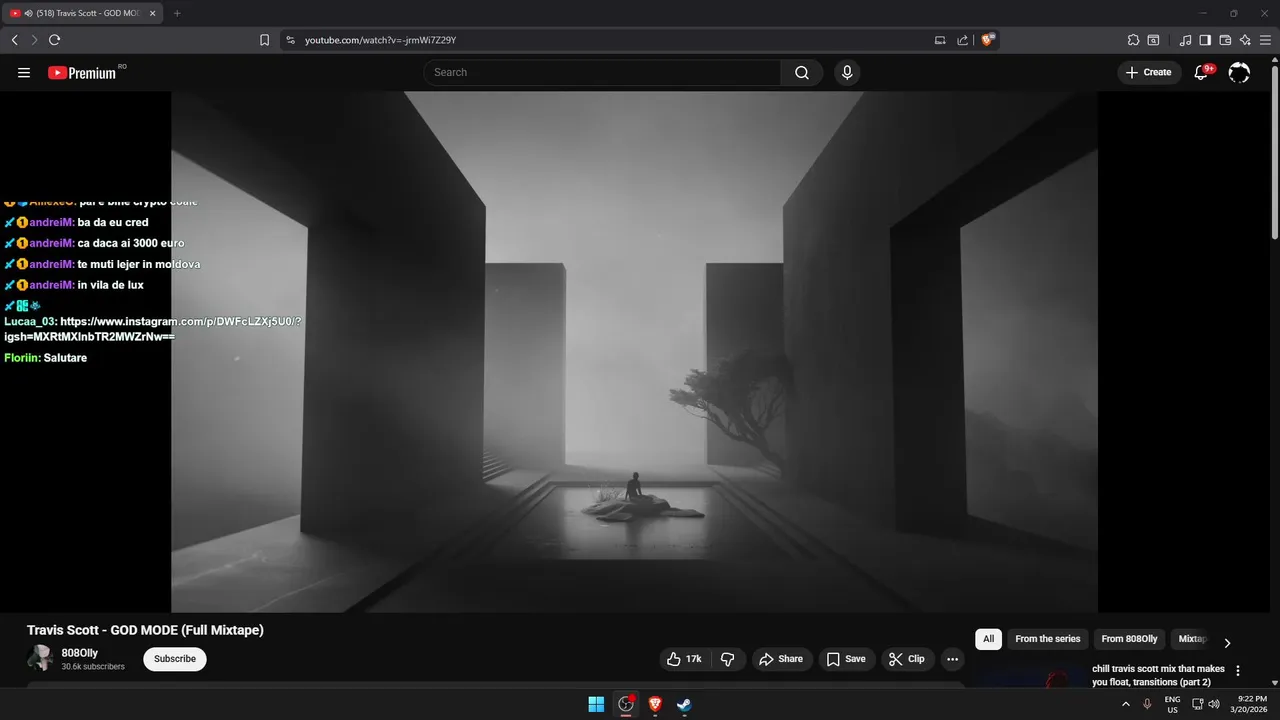Share the Travis Scott video
This screenshot has height=720, width=1280.
781,659
